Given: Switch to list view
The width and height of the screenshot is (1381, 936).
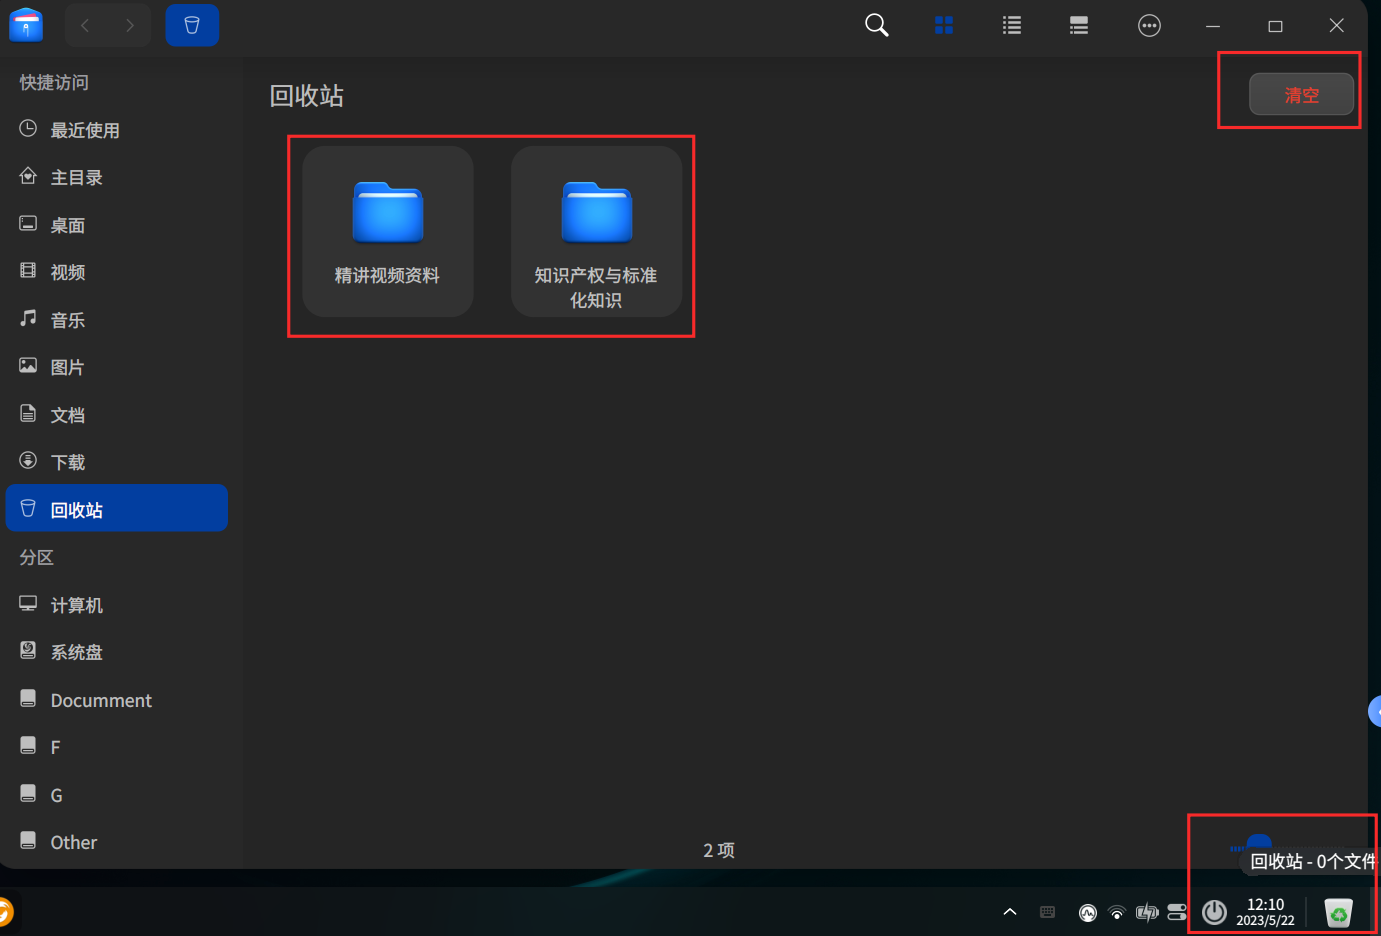Looking at the screenshot, I should 1011,25.
